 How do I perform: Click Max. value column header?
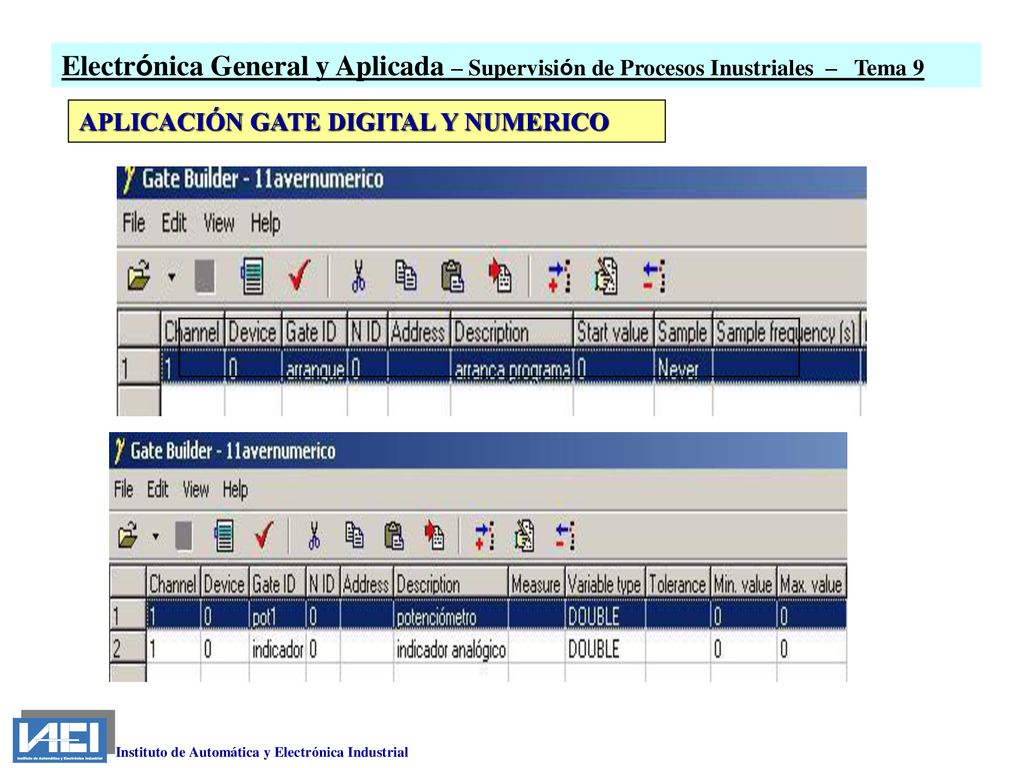coord(811,583)
